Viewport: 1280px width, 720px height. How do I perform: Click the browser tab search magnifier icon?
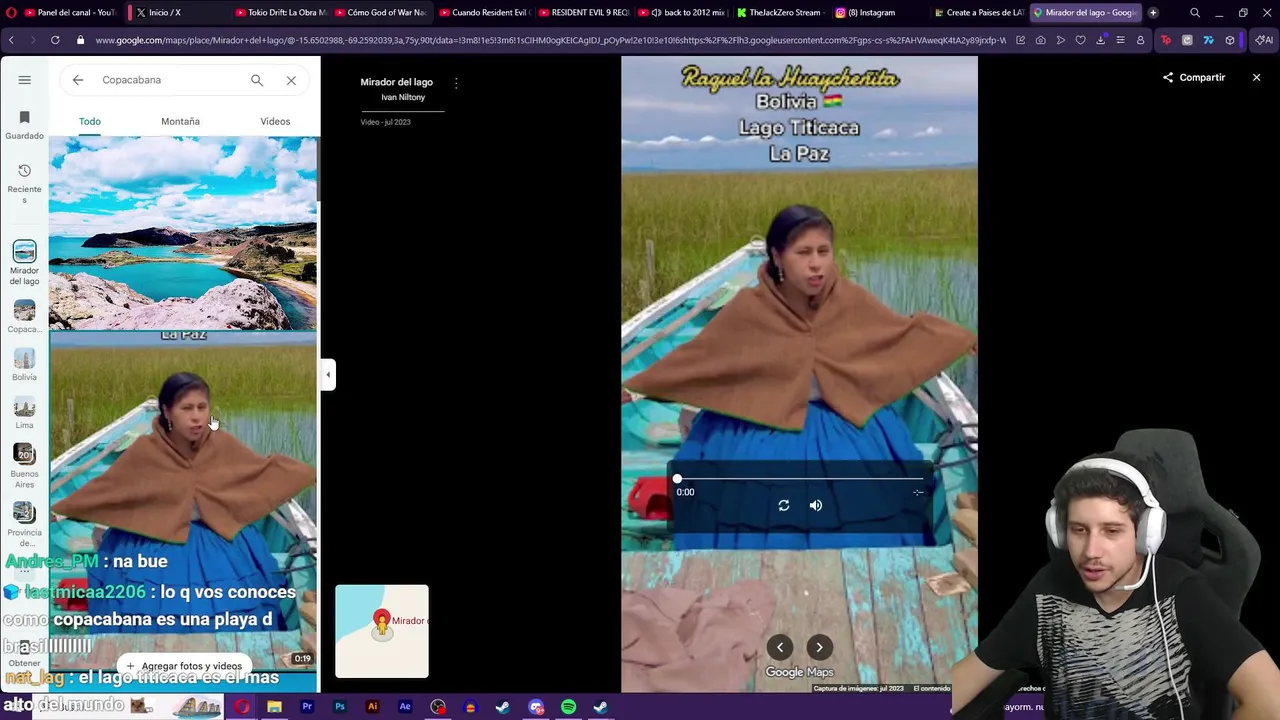(1195, 13)
